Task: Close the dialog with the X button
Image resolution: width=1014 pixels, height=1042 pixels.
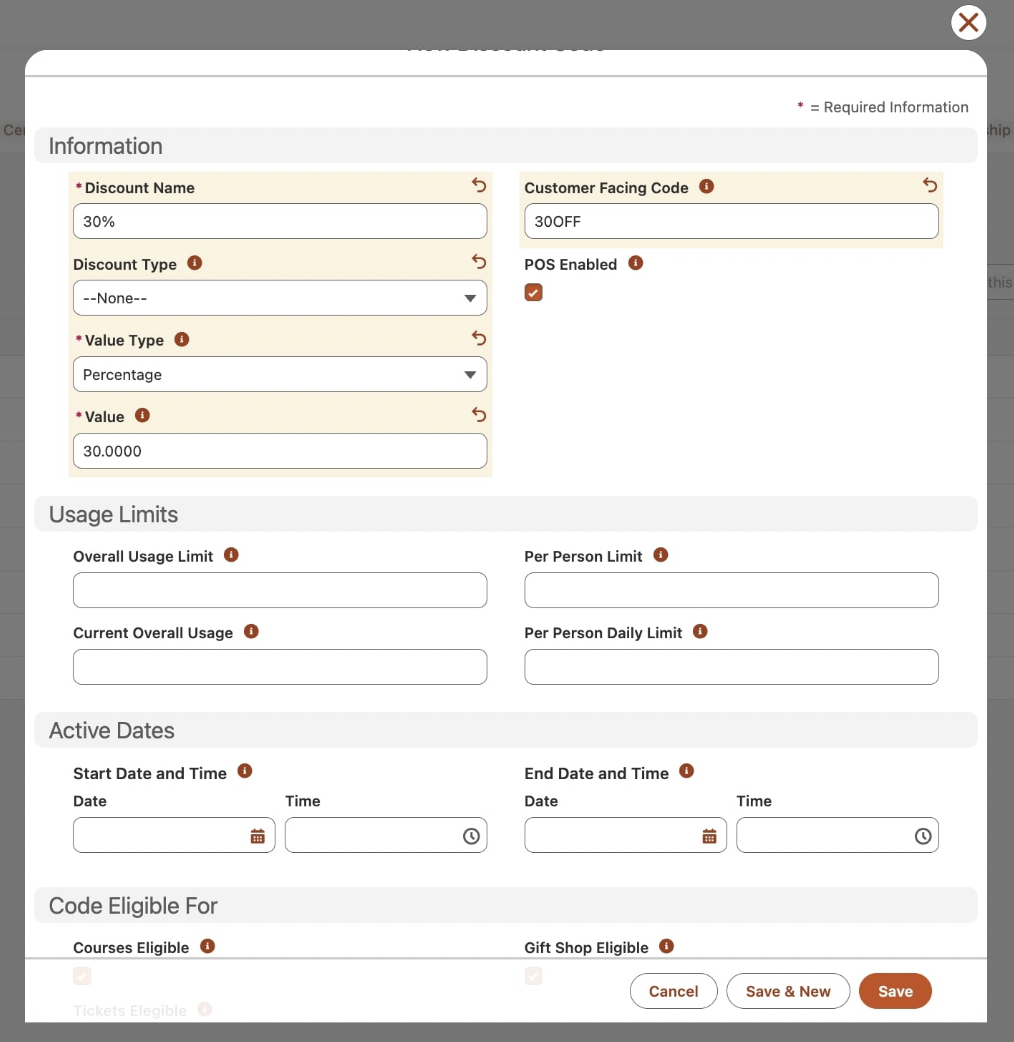Action: tap(968, 22)
